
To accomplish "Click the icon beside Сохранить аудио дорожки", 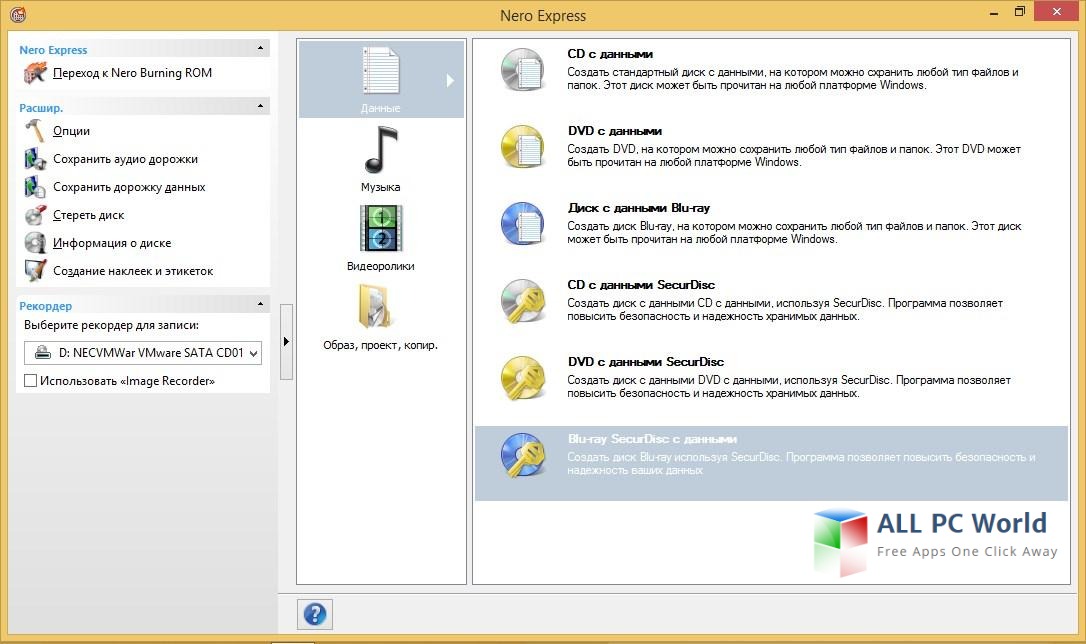I will (x=35, y=159).
